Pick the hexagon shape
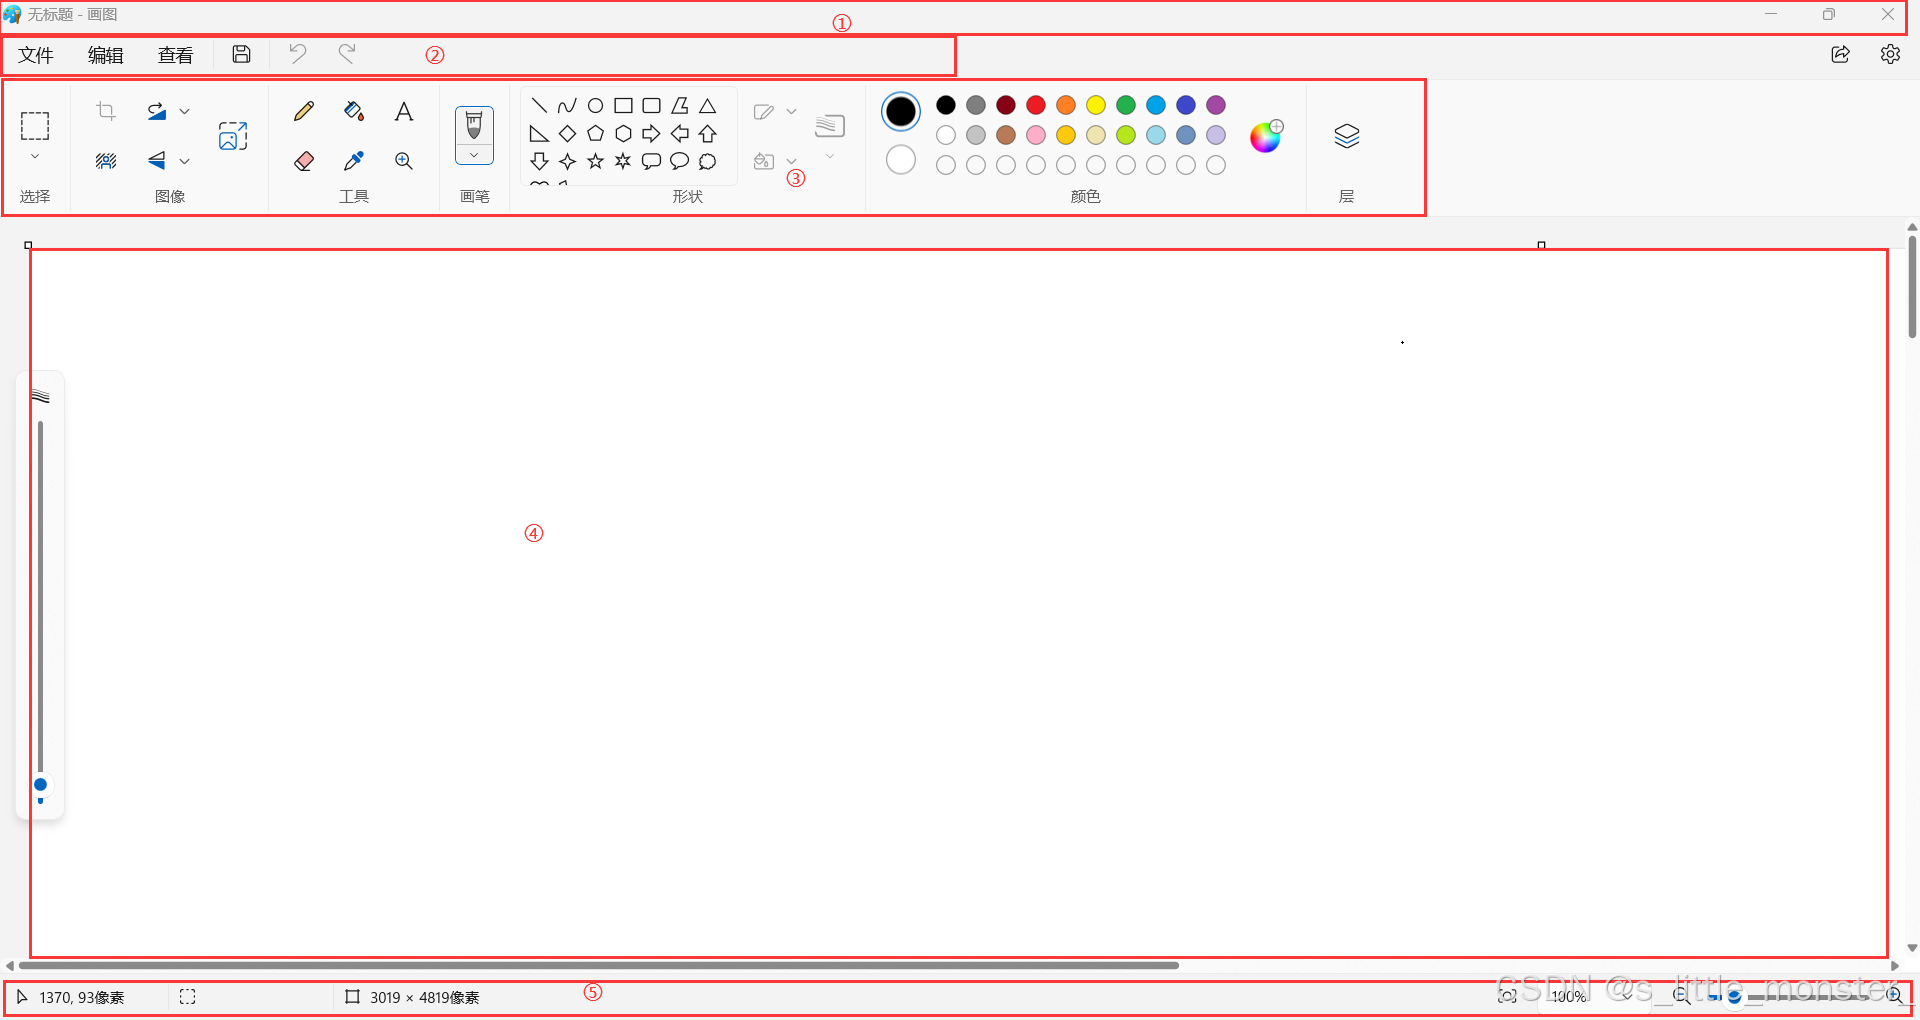This screenshot has width=1920, height=1020. [623, 133]
